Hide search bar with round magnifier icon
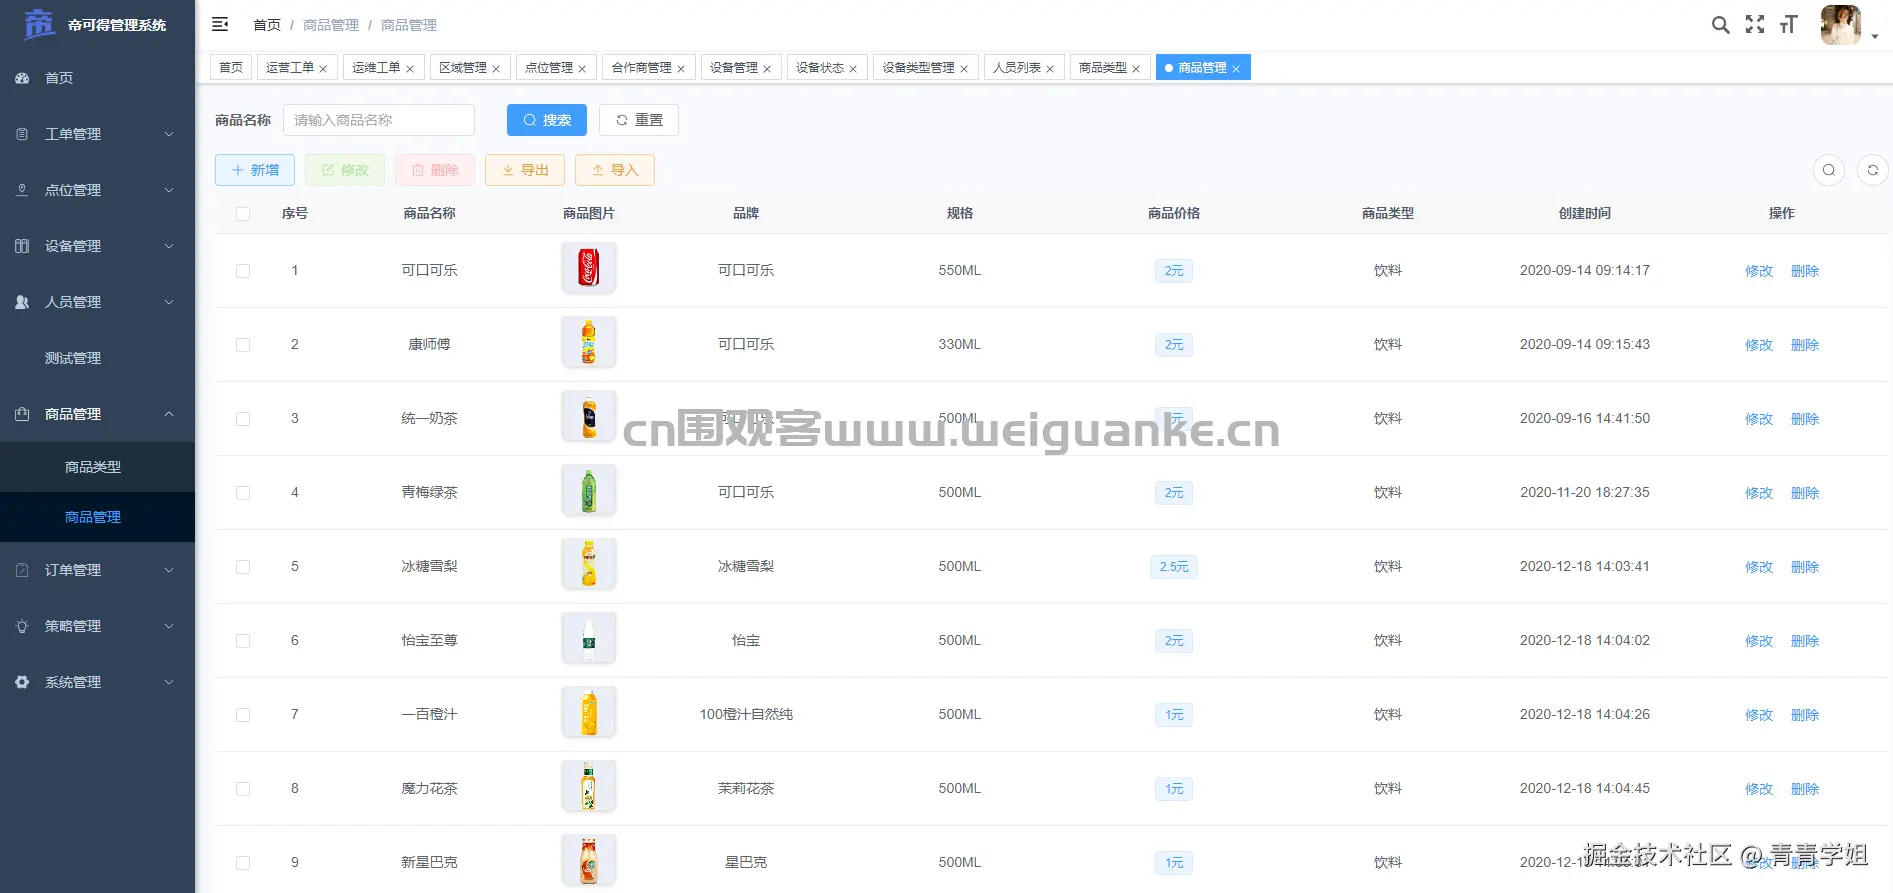Screen dimensions: 1893x893 pos(1829,170)
